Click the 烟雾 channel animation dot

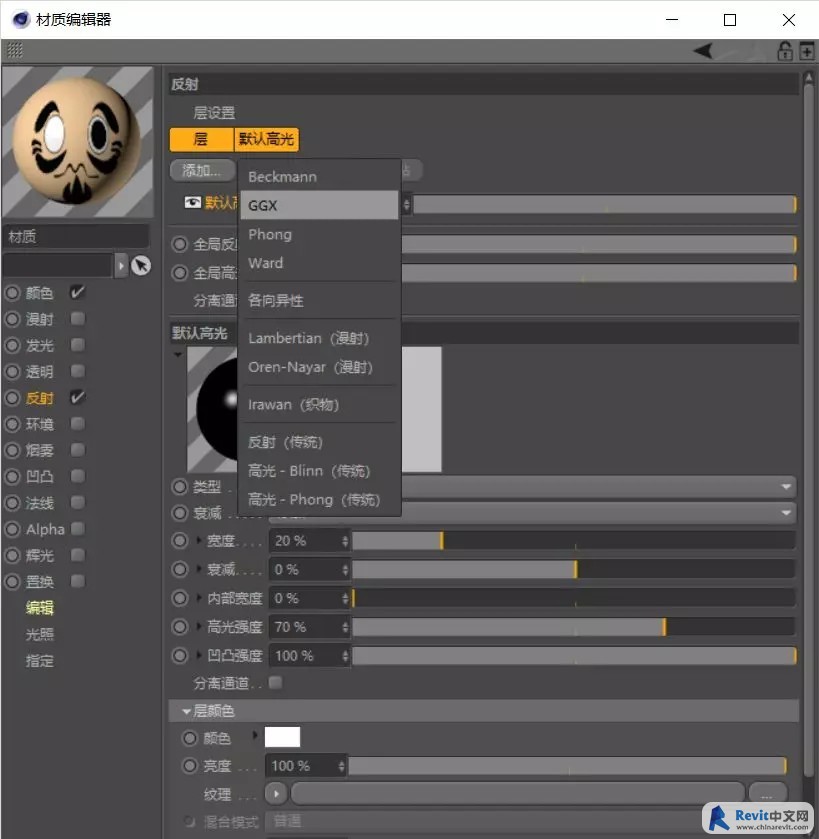(12, 450)
